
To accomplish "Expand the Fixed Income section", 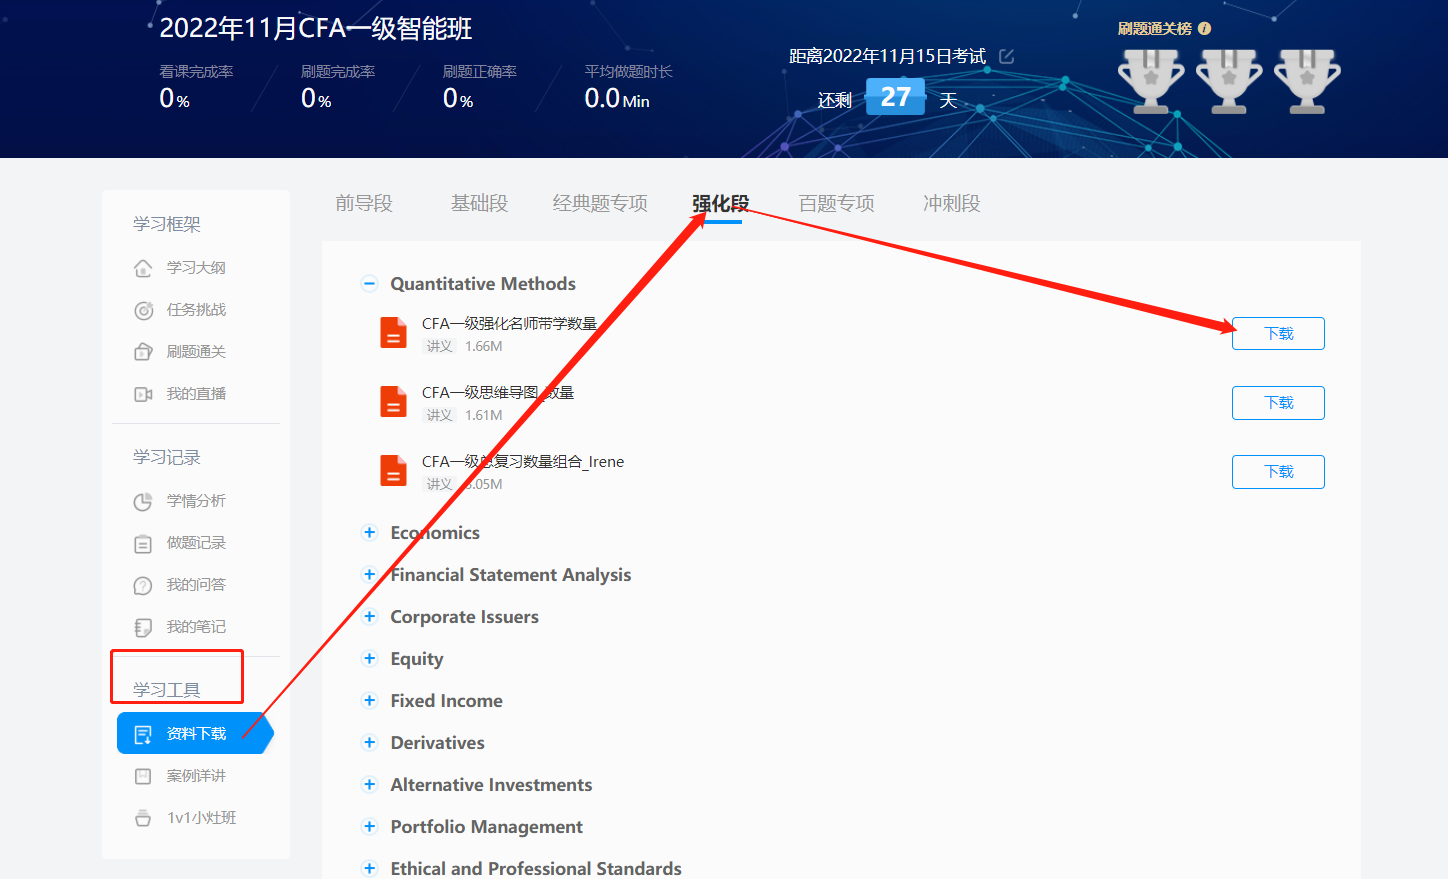I will pos(369,701).
